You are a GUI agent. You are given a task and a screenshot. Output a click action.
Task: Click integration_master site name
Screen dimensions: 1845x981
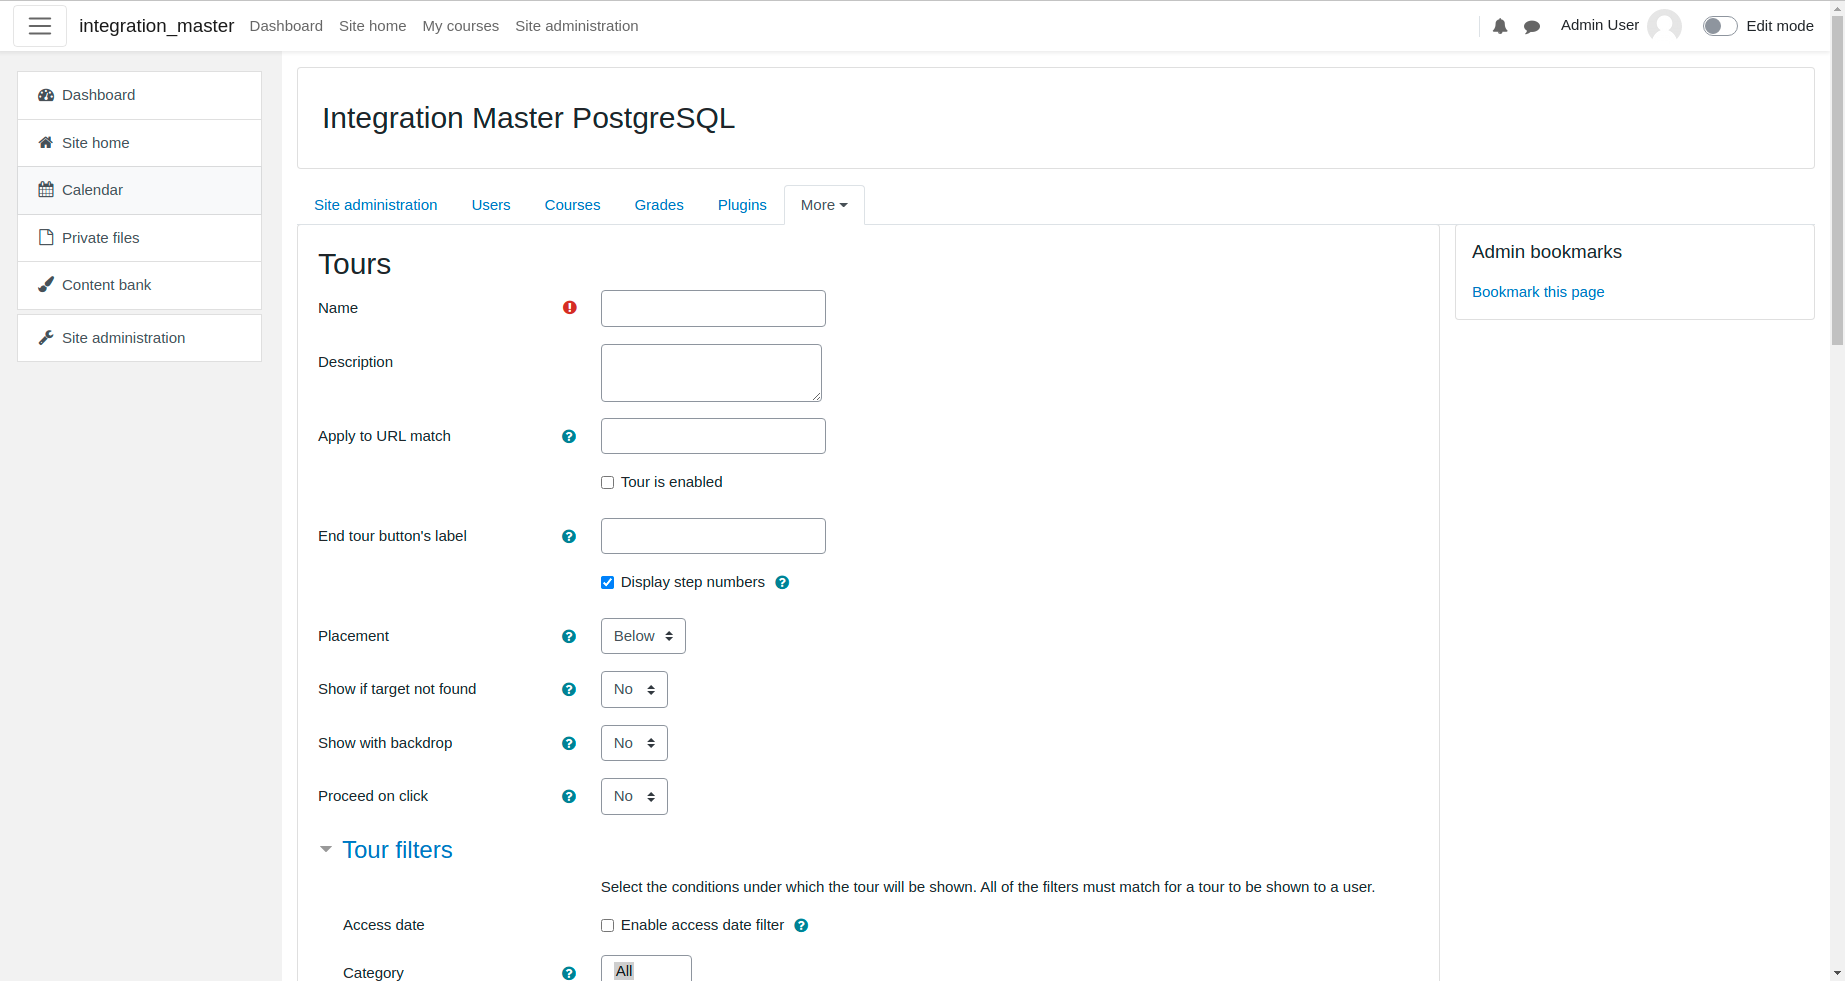click(x=157, y=26)
